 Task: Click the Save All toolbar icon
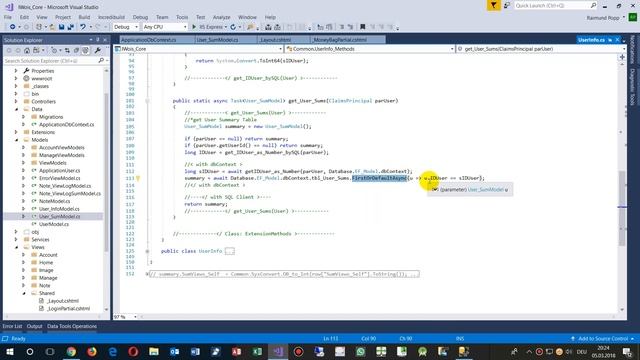click(x=70, y=27)
